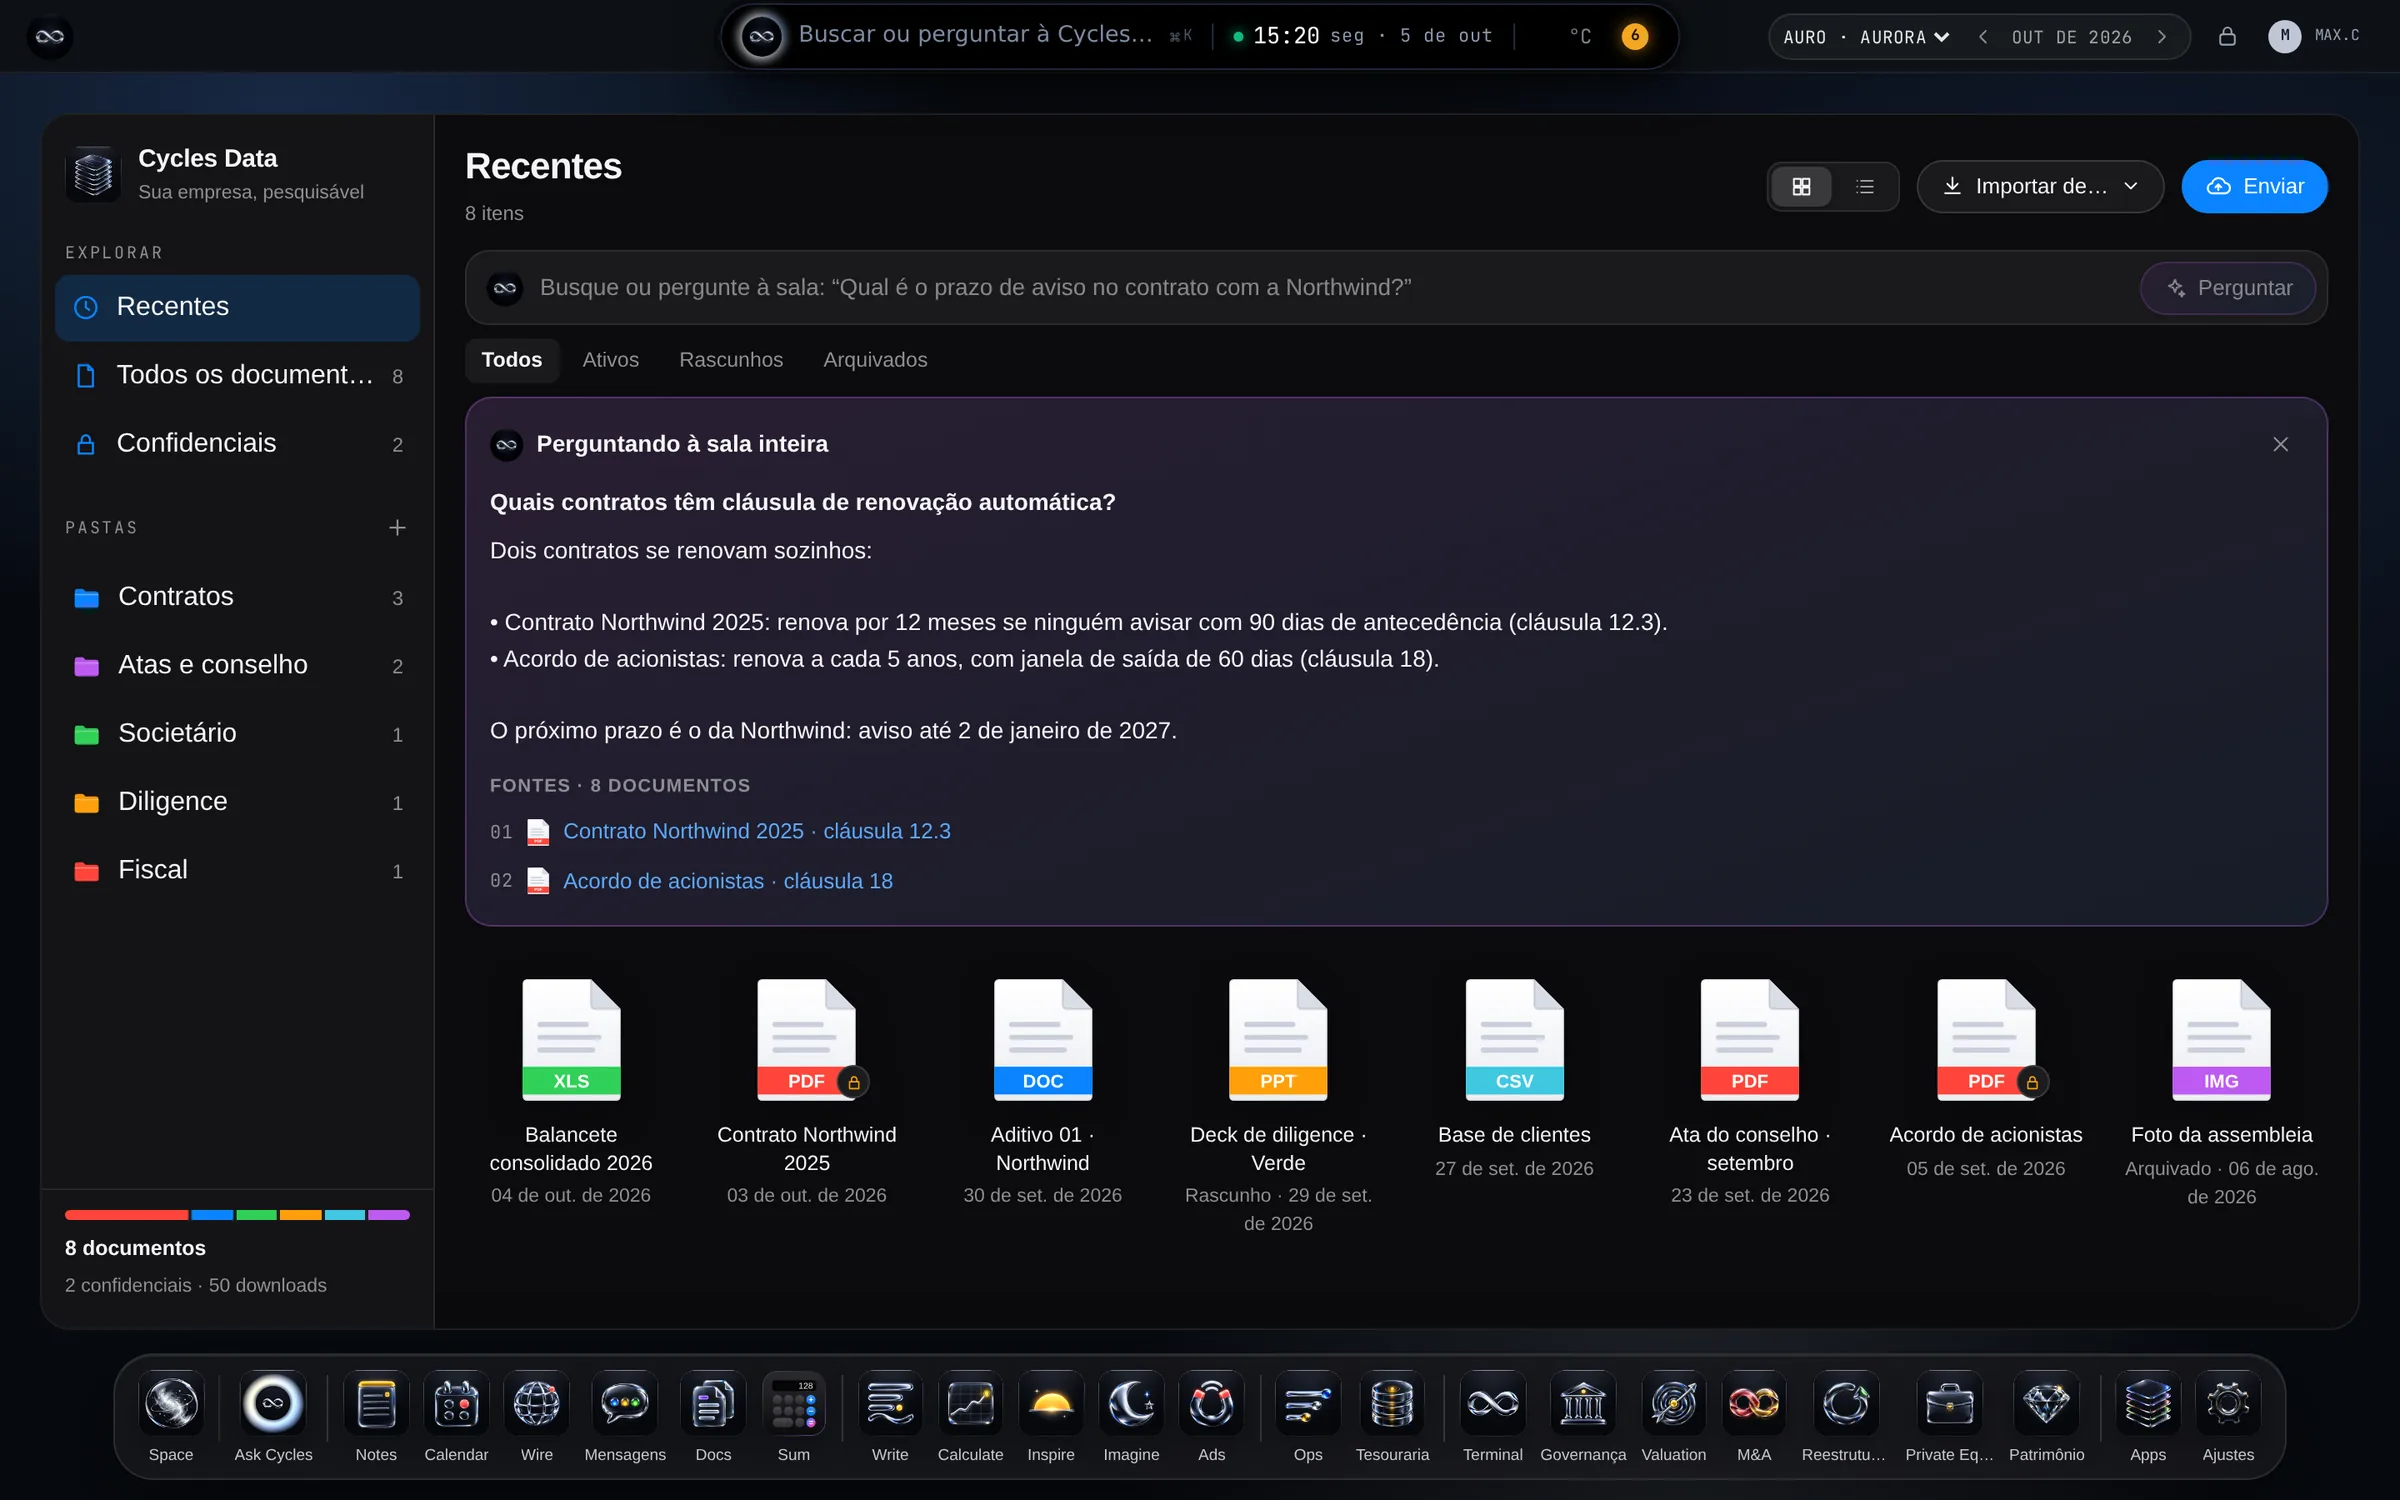Click the purple segment of storage bar
This screenshot has height=1500, width=2400.
388,1215
